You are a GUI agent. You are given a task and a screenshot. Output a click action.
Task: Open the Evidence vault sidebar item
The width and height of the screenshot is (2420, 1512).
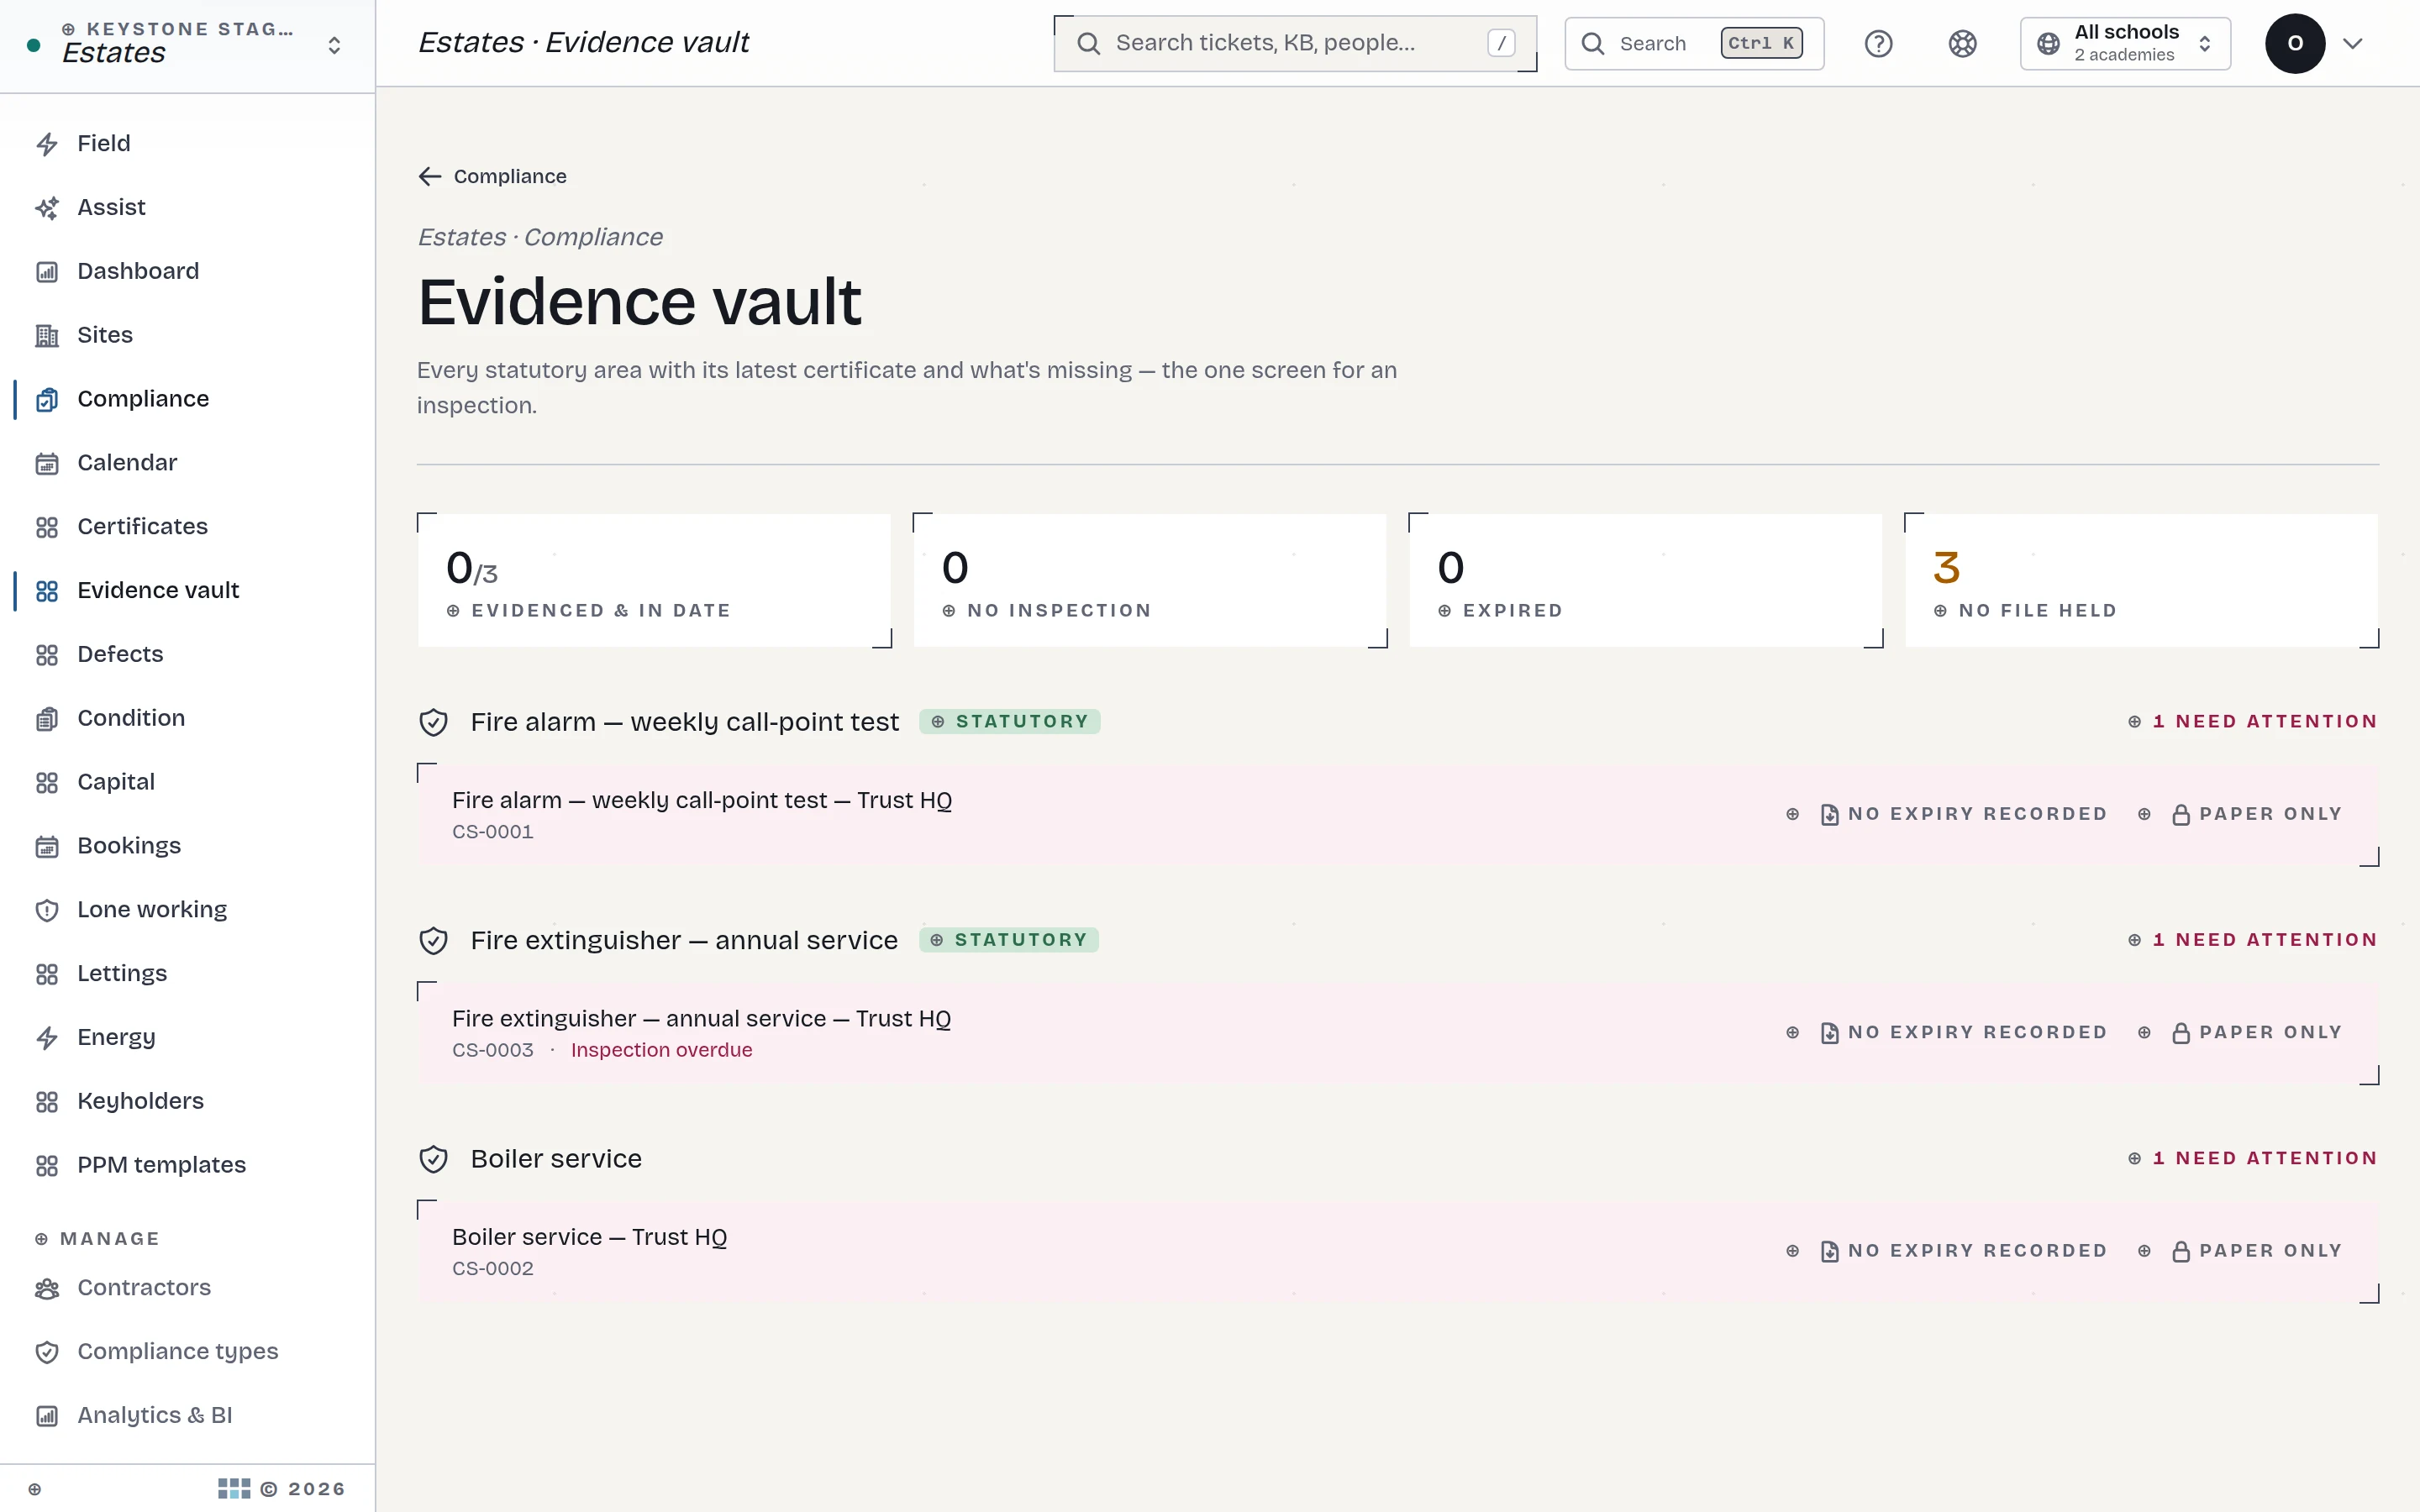point(187,590)
